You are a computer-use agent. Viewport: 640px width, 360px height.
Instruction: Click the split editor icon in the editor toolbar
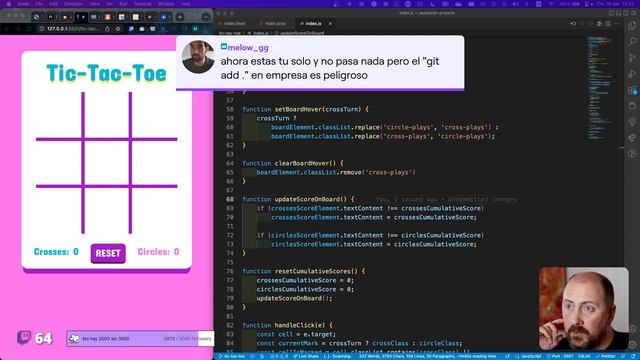(x=608, y=24)
